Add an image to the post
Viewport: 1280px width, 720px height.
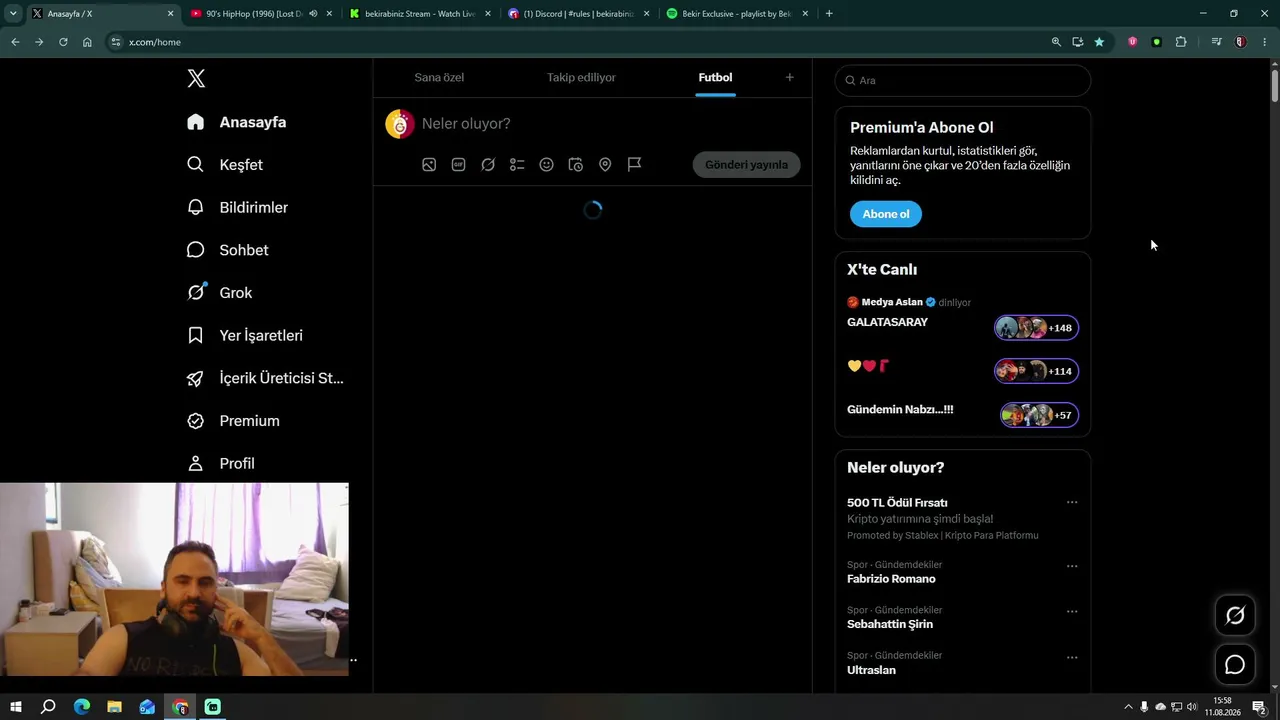coord(429,165)
